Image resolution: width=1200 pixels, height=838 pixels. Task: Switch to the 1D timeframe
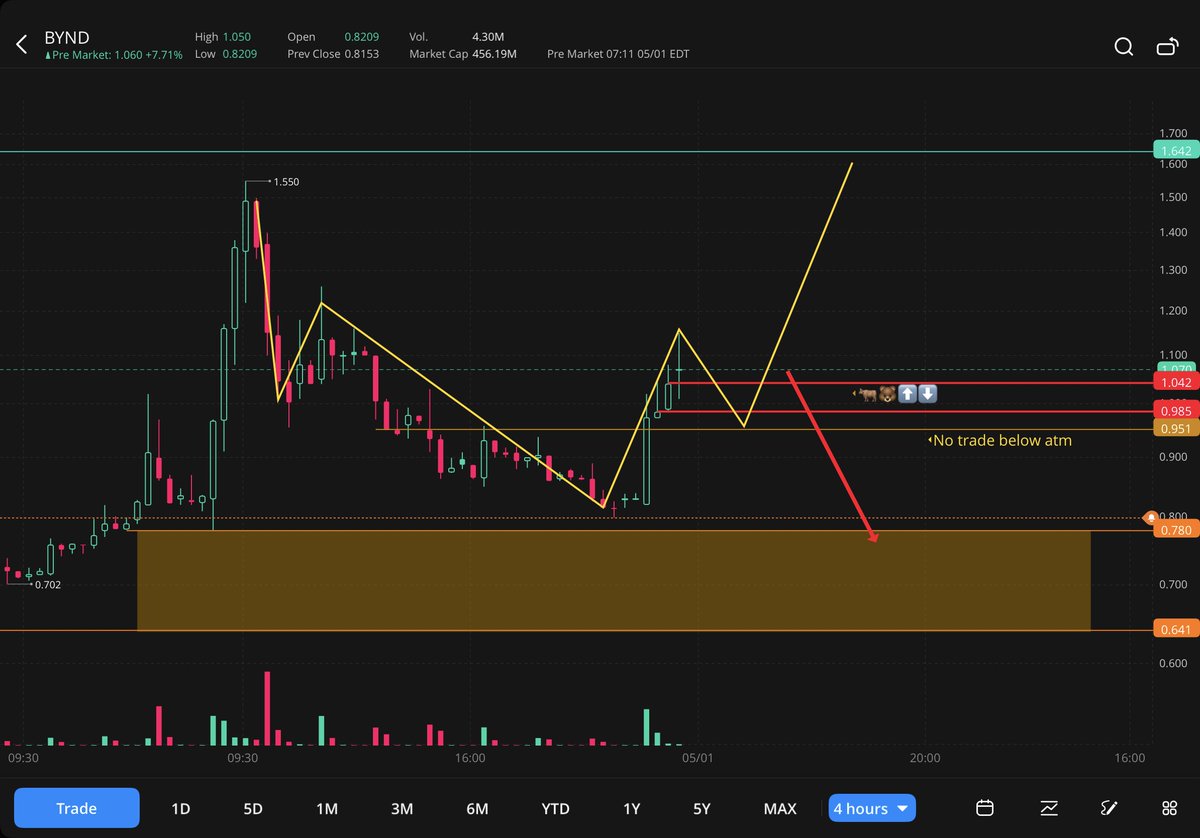point(181,808)
